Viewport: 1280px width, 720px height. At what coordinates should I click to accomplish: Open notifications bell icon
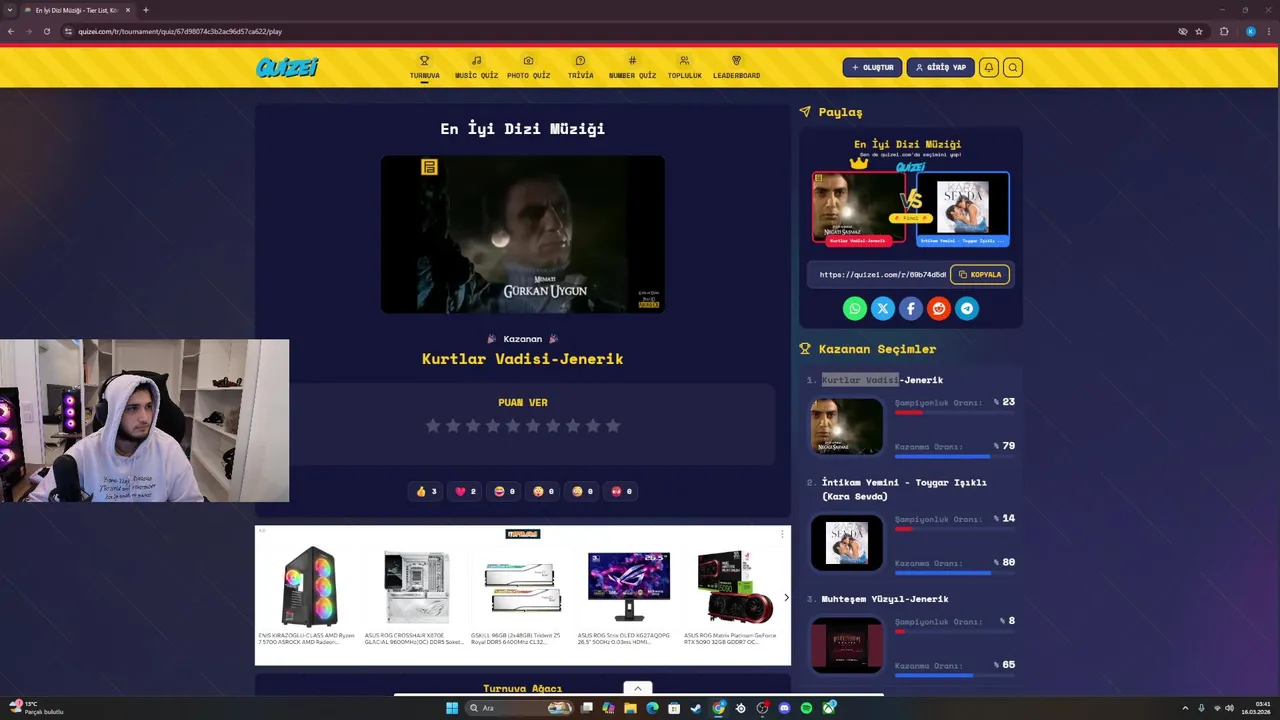pos(988,68)
